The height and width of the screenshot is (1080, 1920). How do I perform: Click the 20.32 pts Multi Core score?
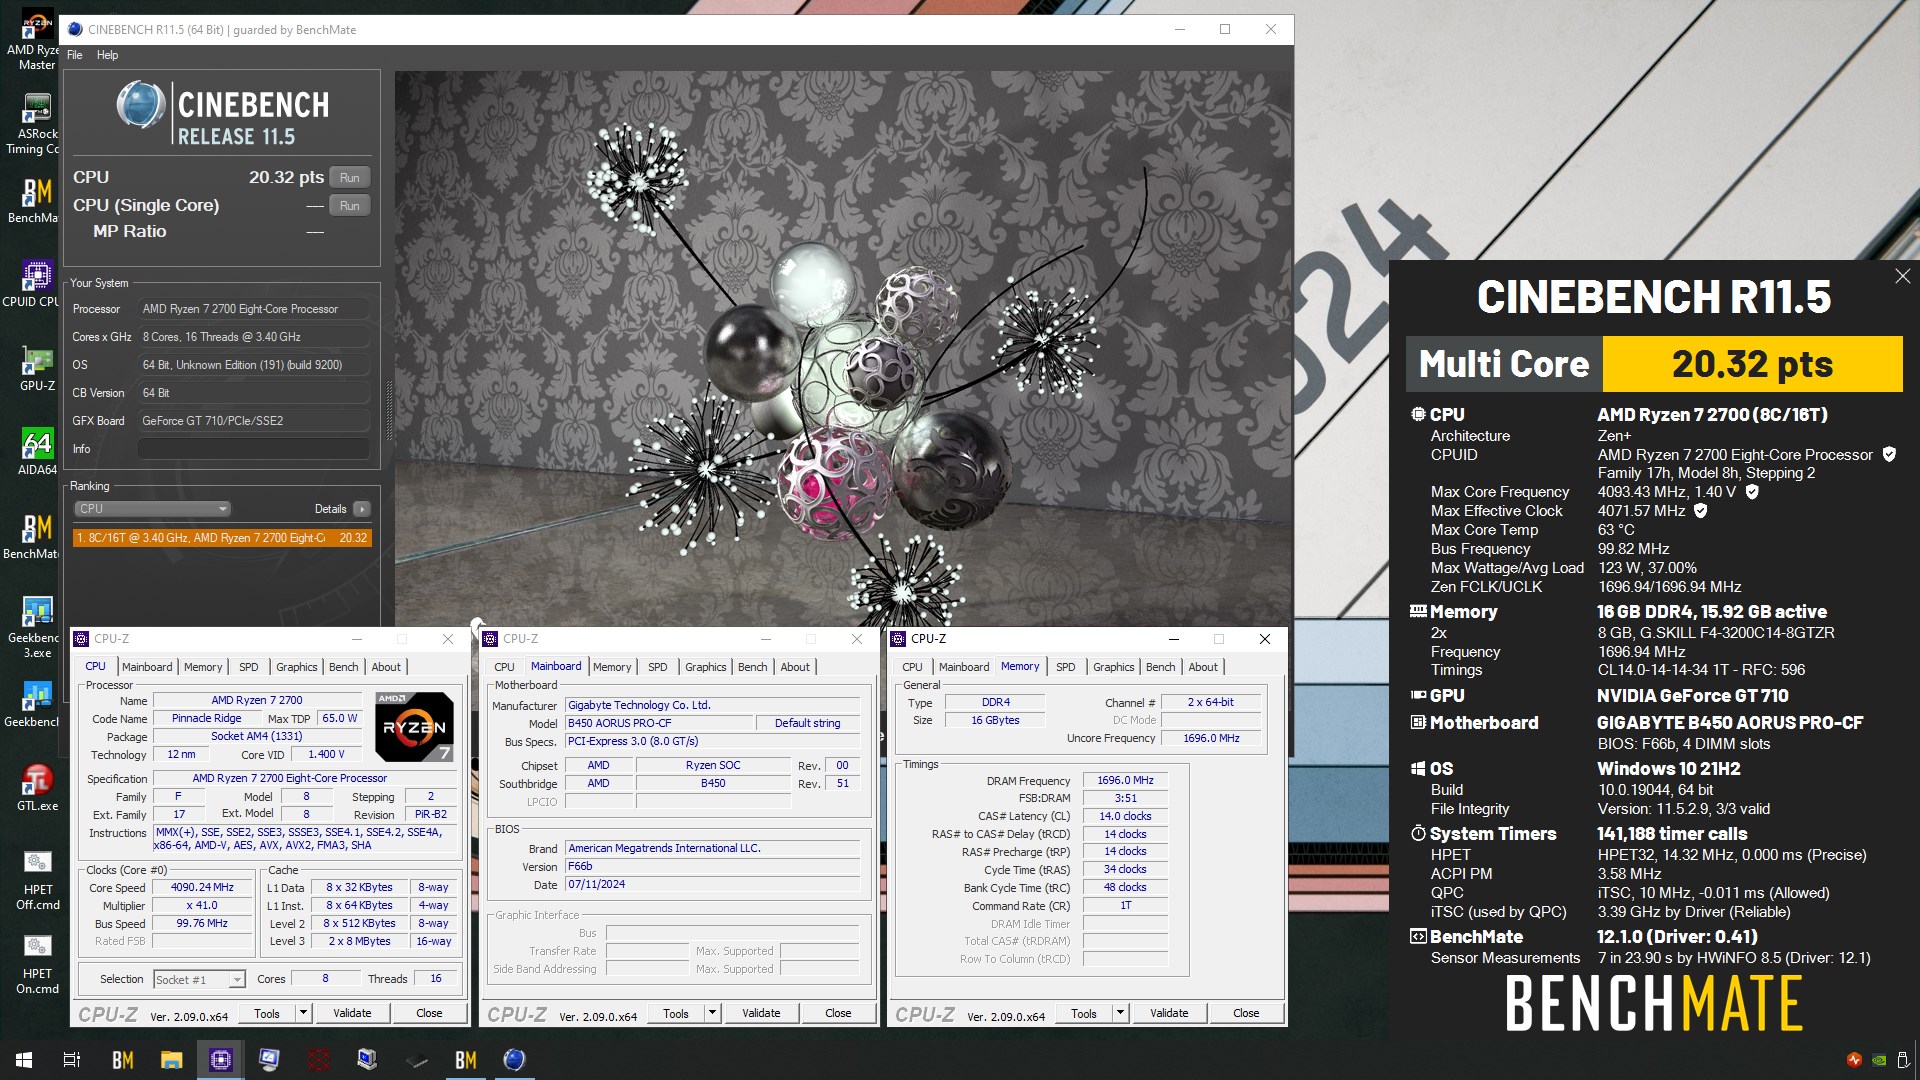(1752, 364)
